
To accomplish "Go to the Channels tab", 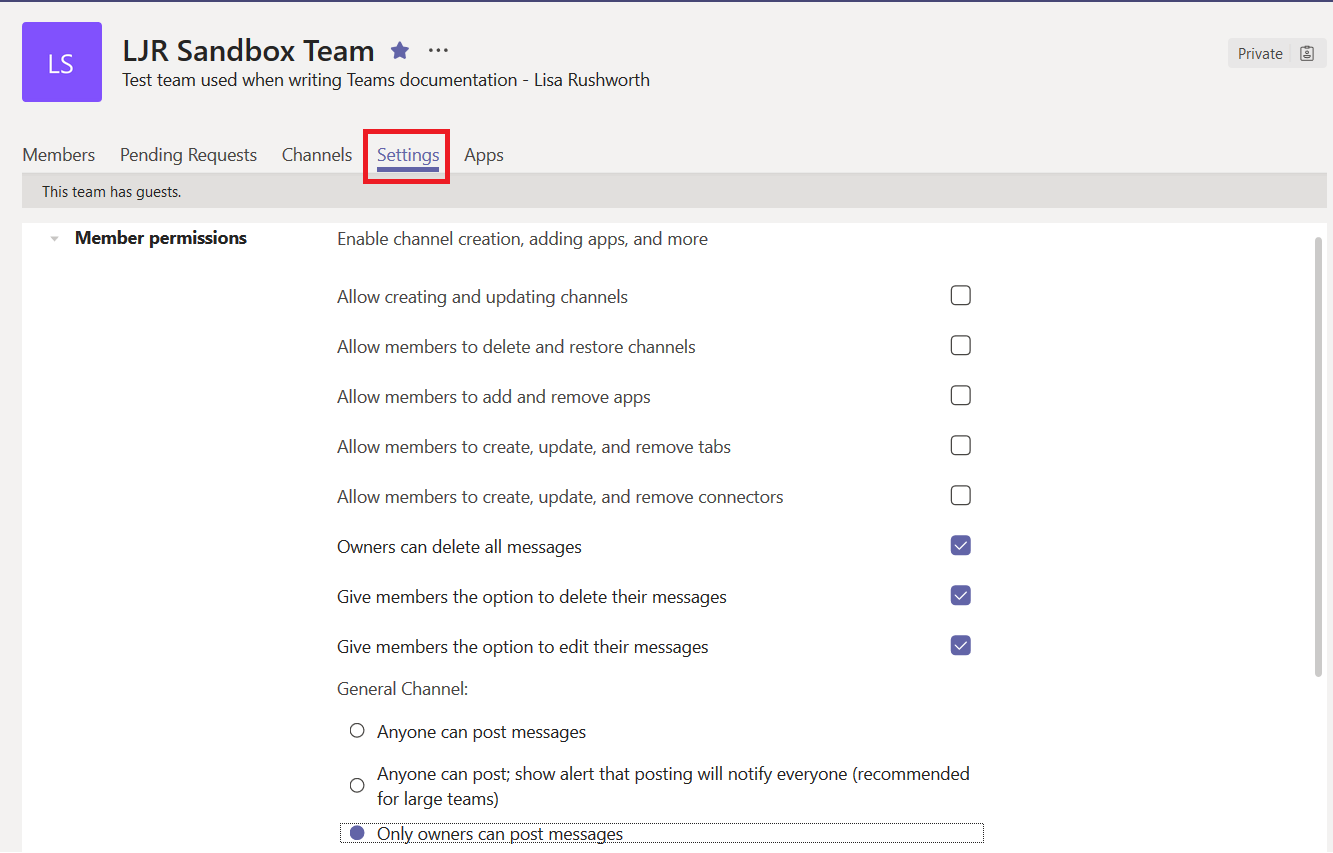I will (x=317, y=155).
